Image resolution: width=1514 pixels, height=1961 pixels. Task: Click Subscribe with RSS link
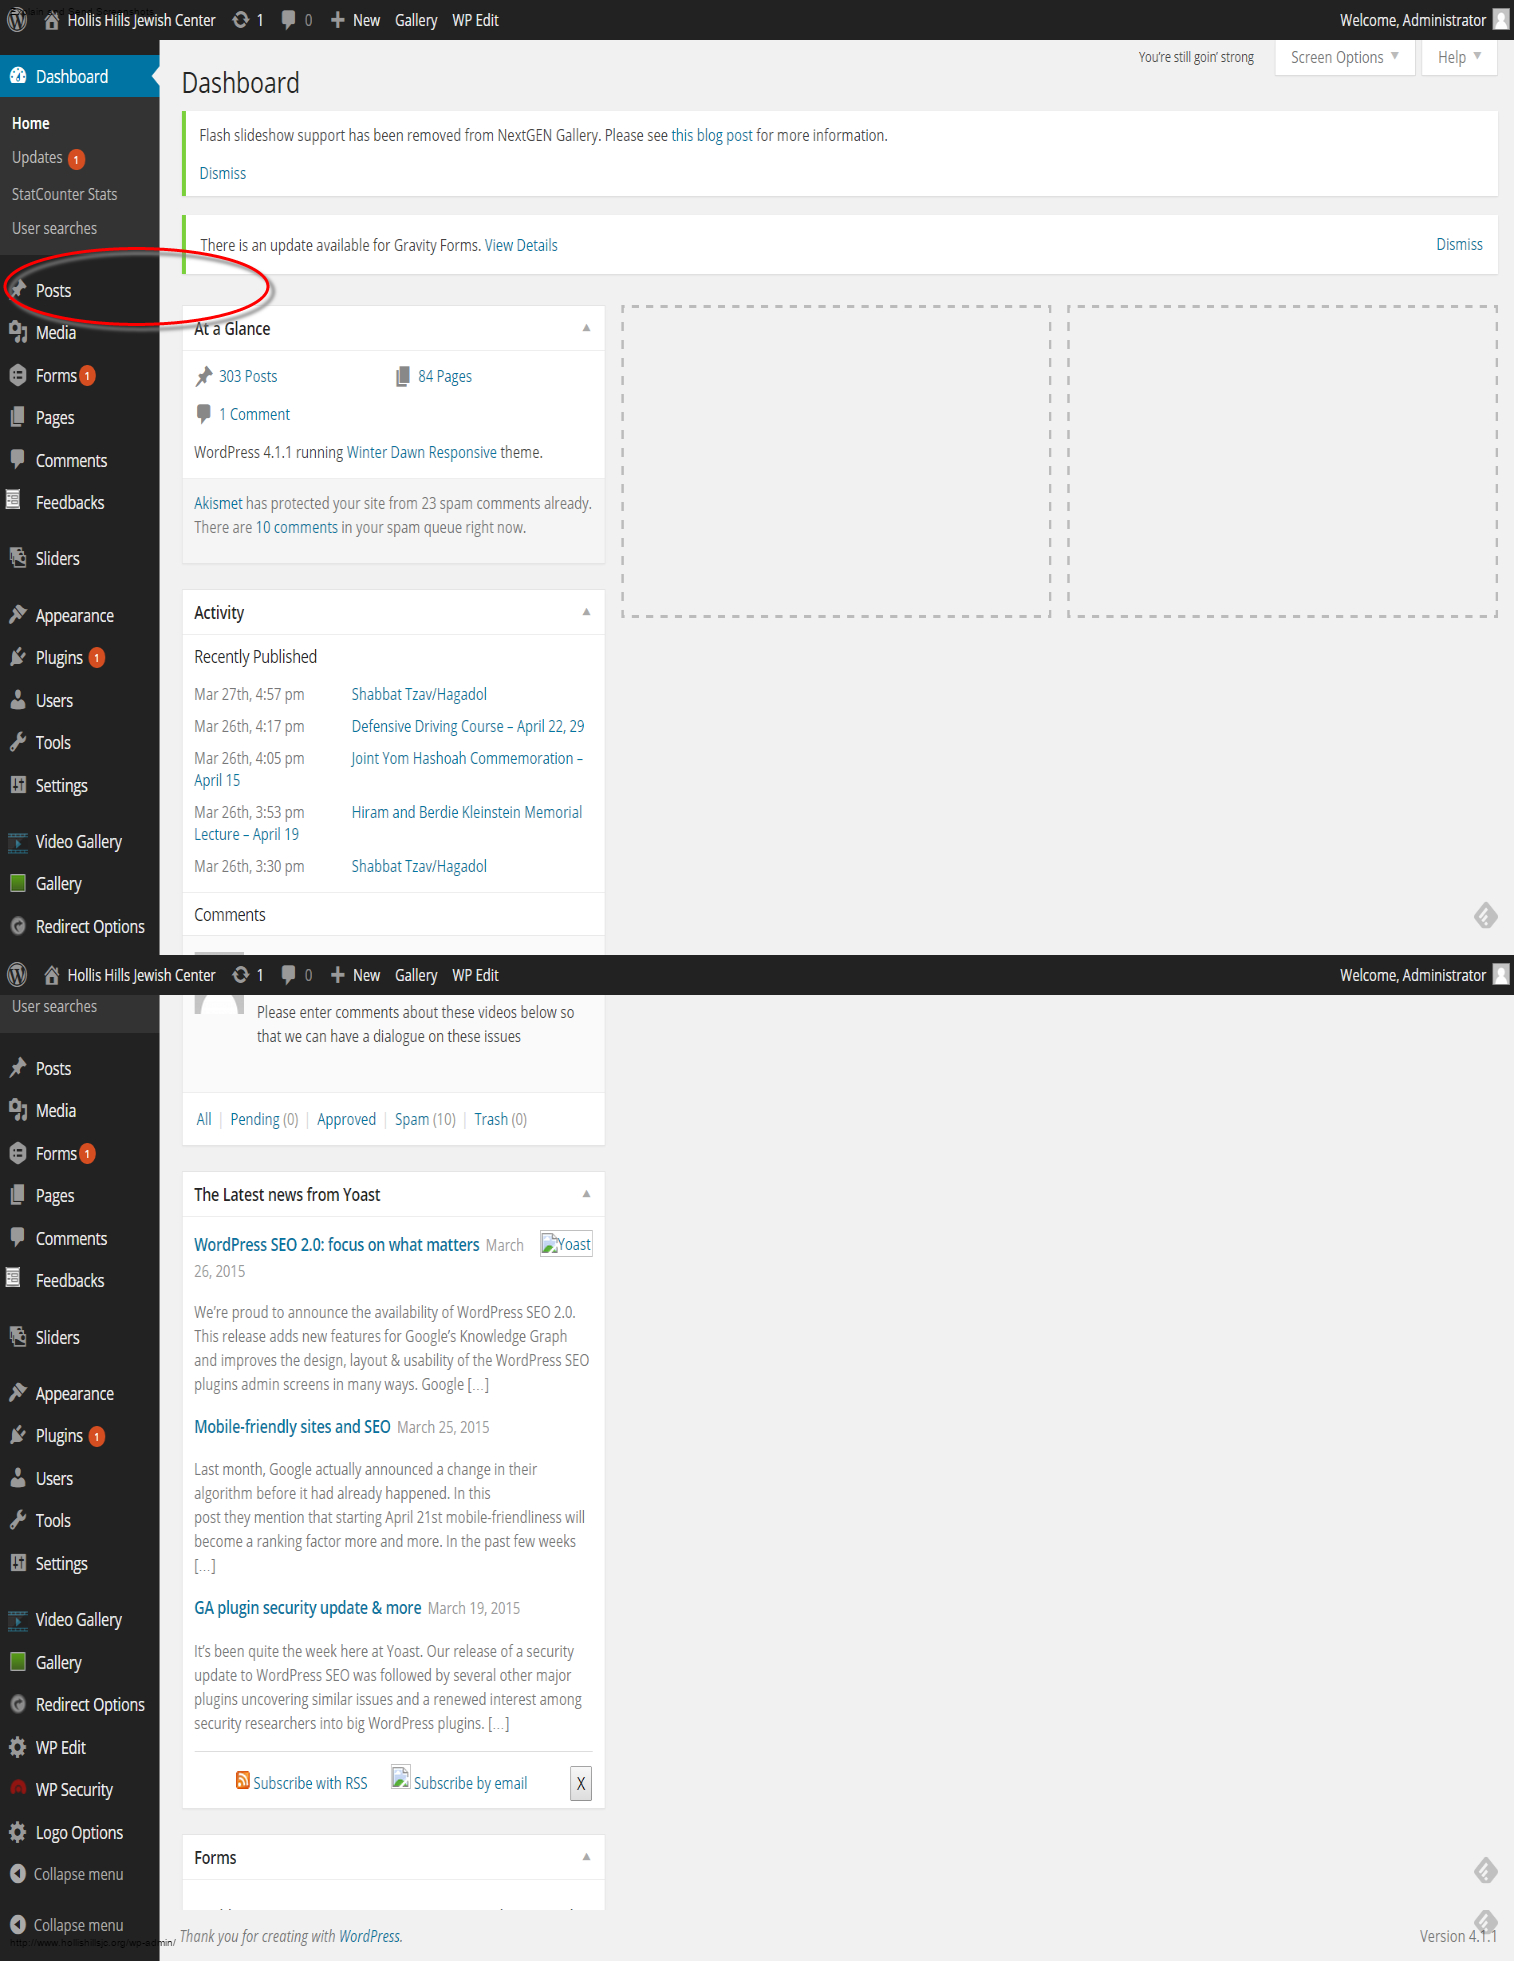pos(310,1783)
